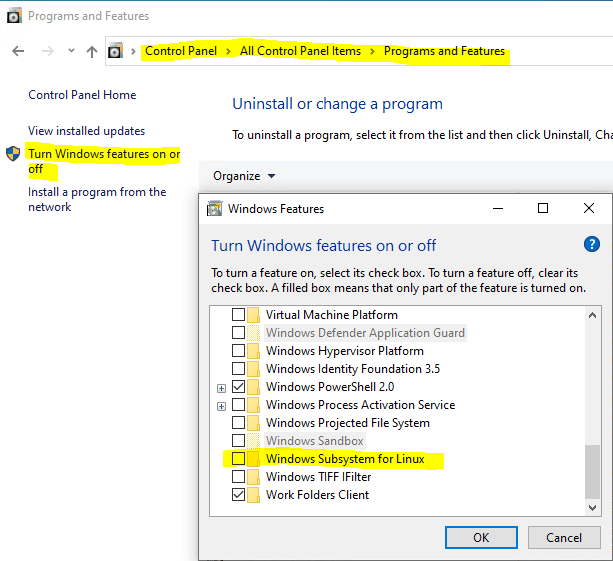Check Windows Projected File System checkbox
The image size is (613, 561).
coord(238,422)
